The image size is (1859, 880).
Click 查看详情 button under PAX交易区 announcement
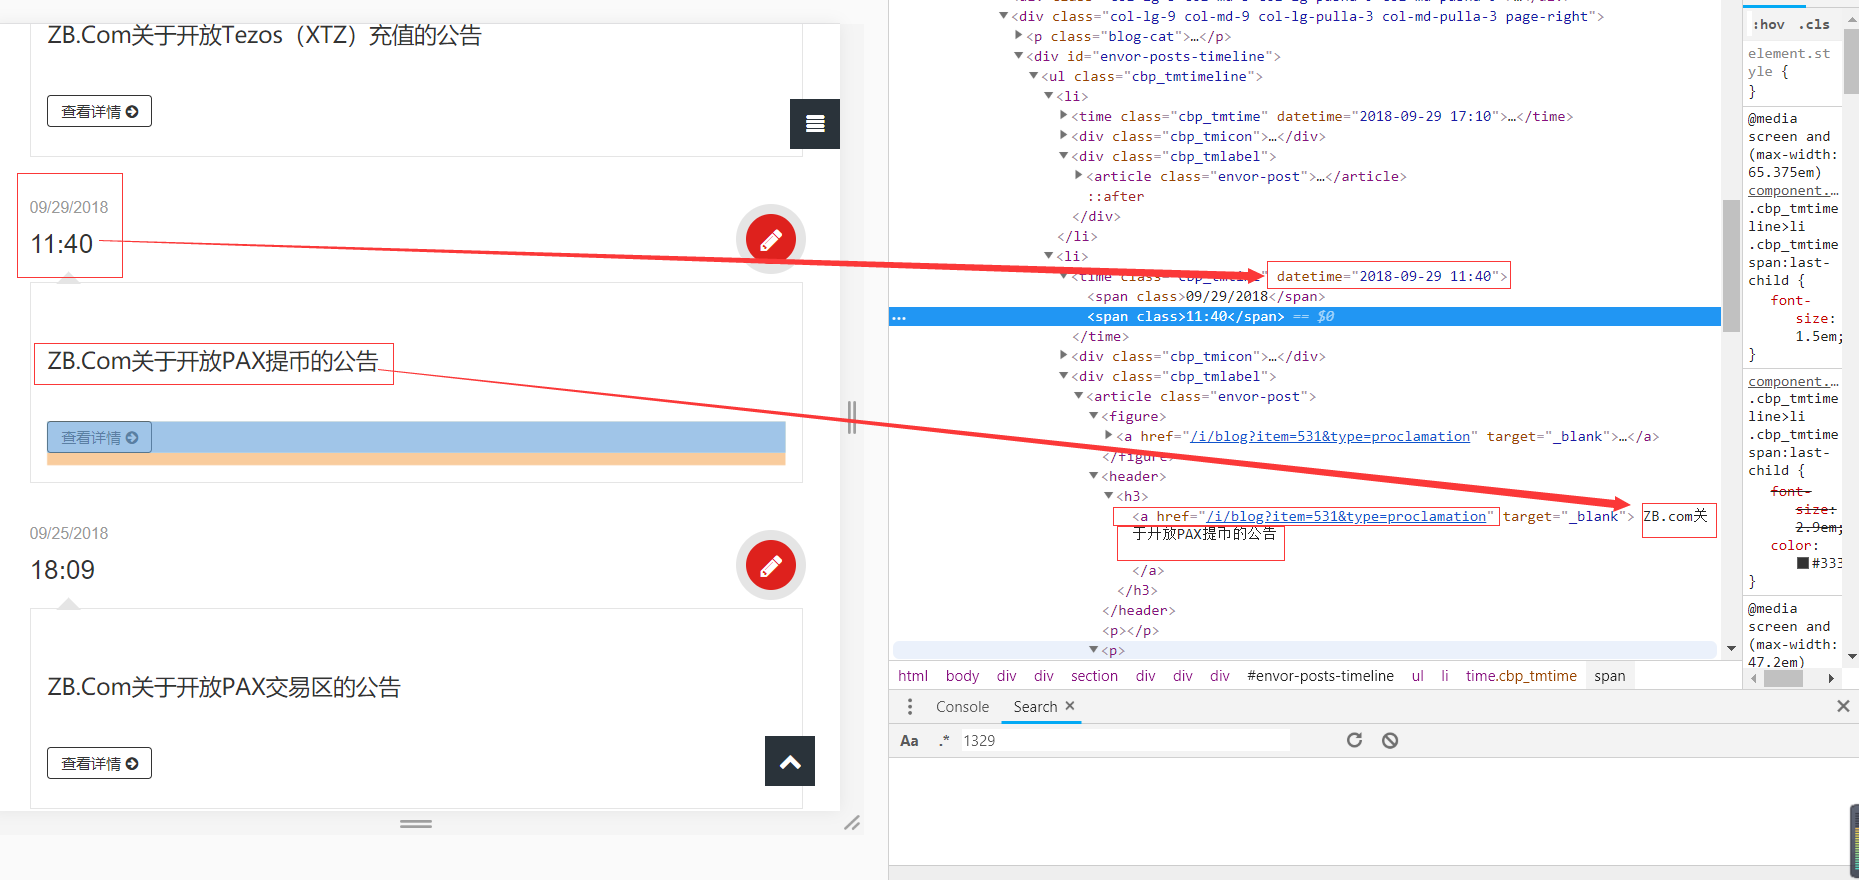click(x=99, y=763)
